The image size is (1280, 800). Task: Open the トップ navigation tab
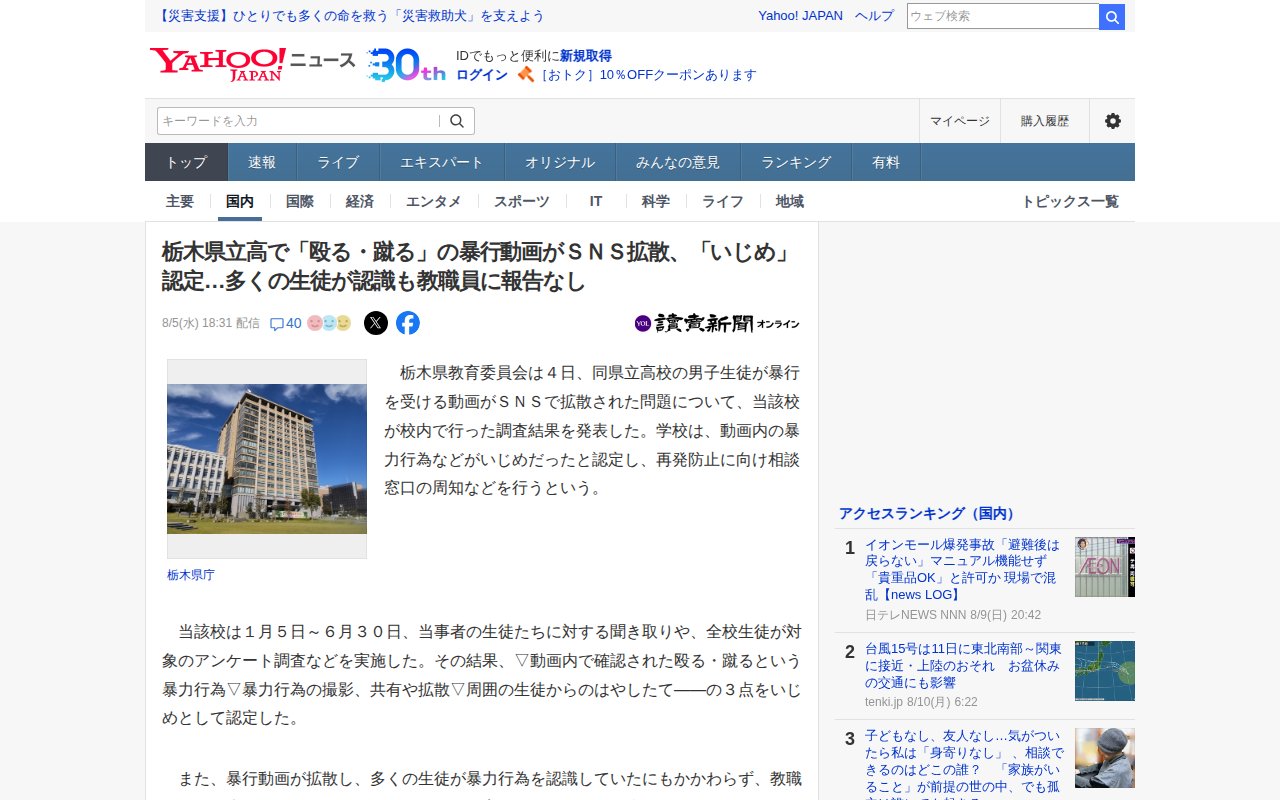pos(187,162)
